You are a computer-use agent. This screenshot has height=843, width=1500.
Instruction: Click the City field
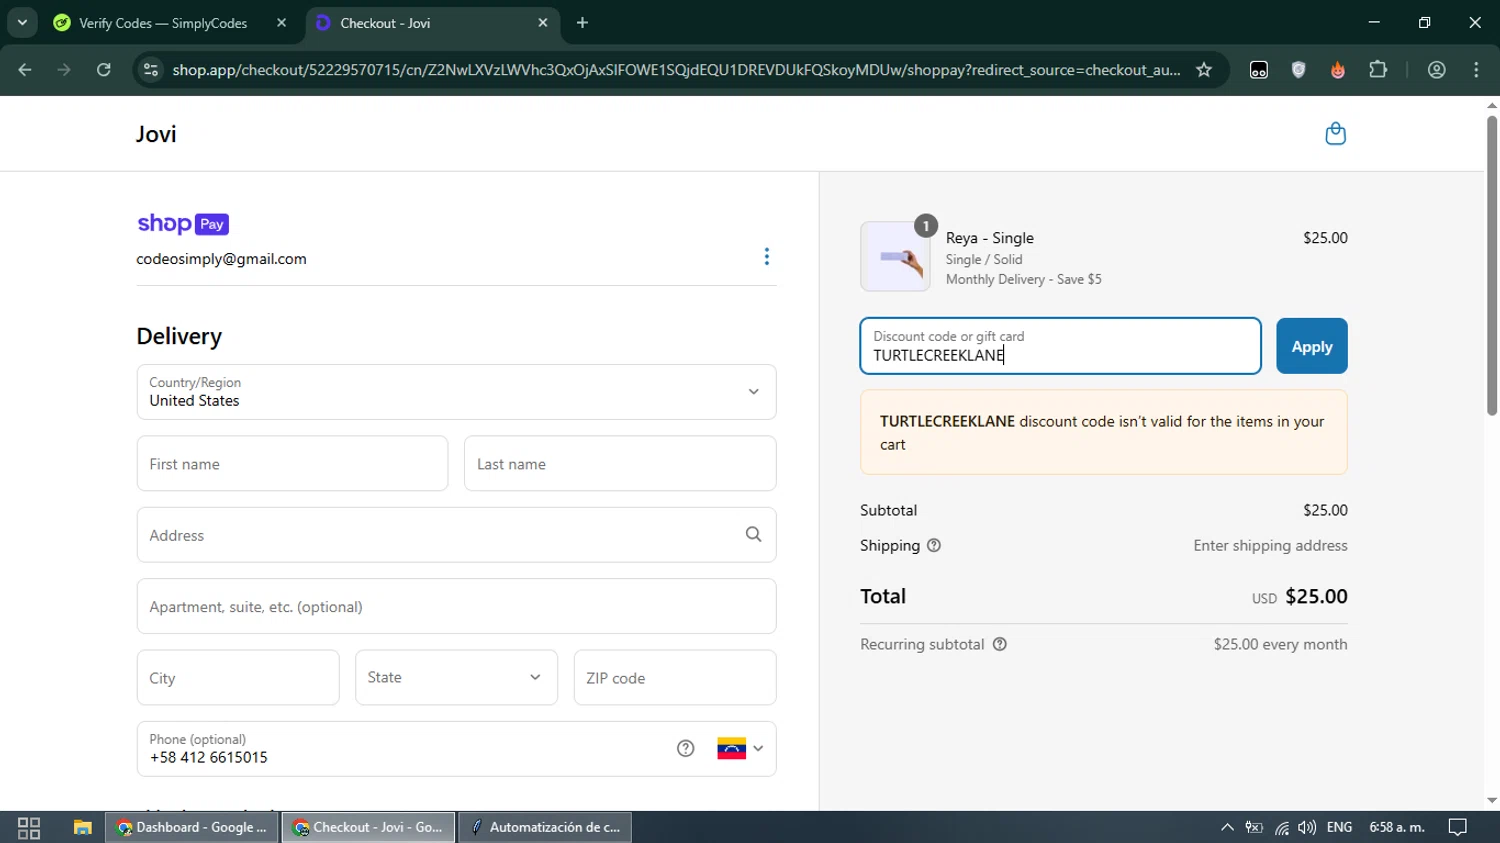pos(238,678)
